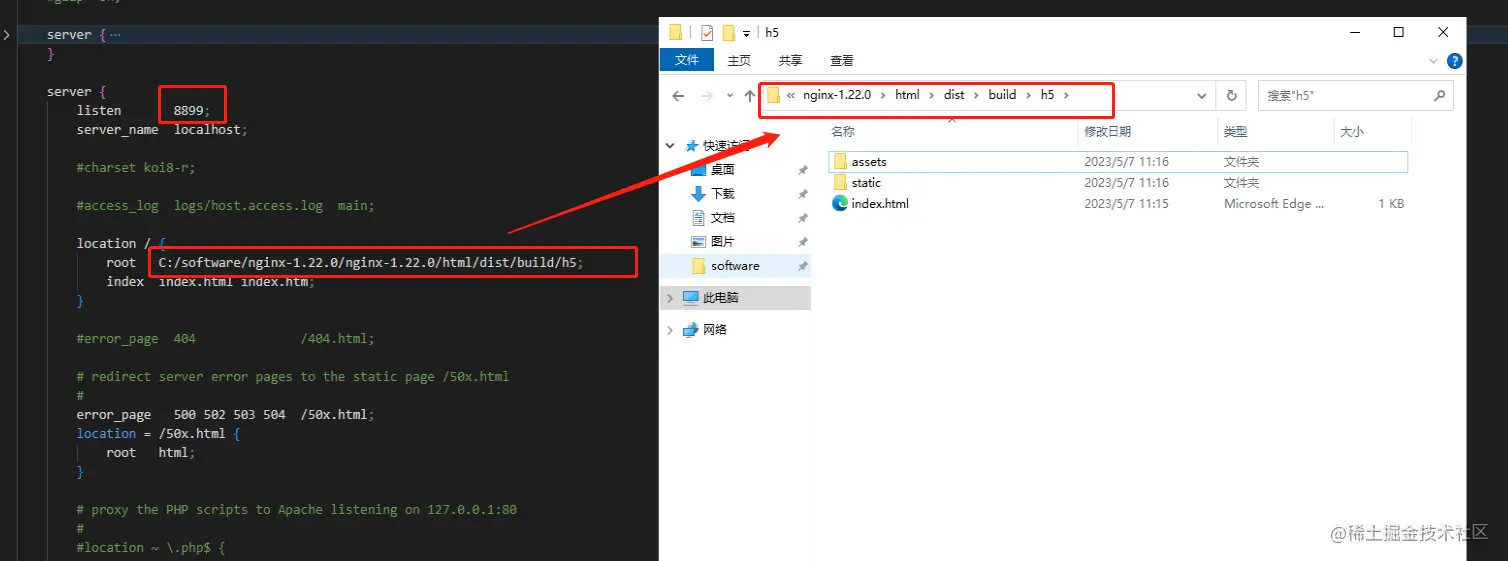Switch to the 共享 ribbon tab

tap(790, 60)
